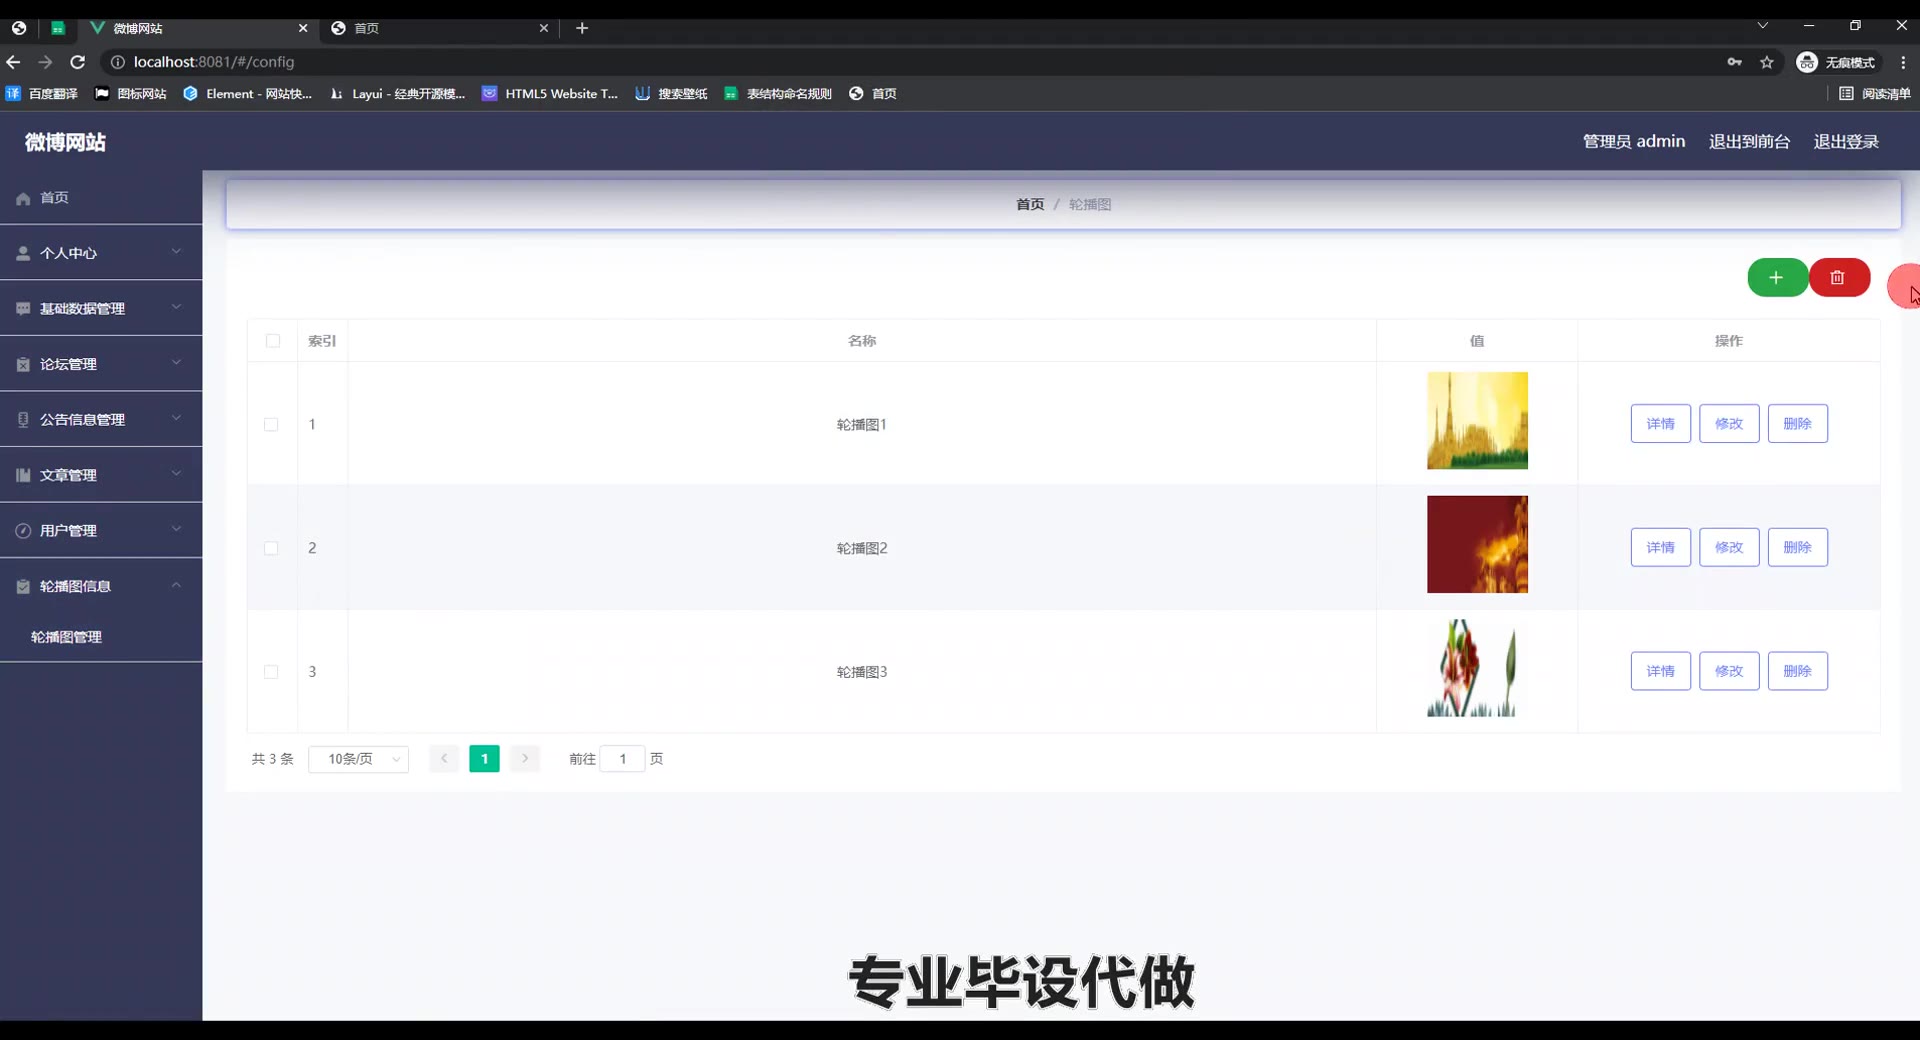
Task: Click the home icon beside 首页 in the sidebar
Action: click(23, 198)
